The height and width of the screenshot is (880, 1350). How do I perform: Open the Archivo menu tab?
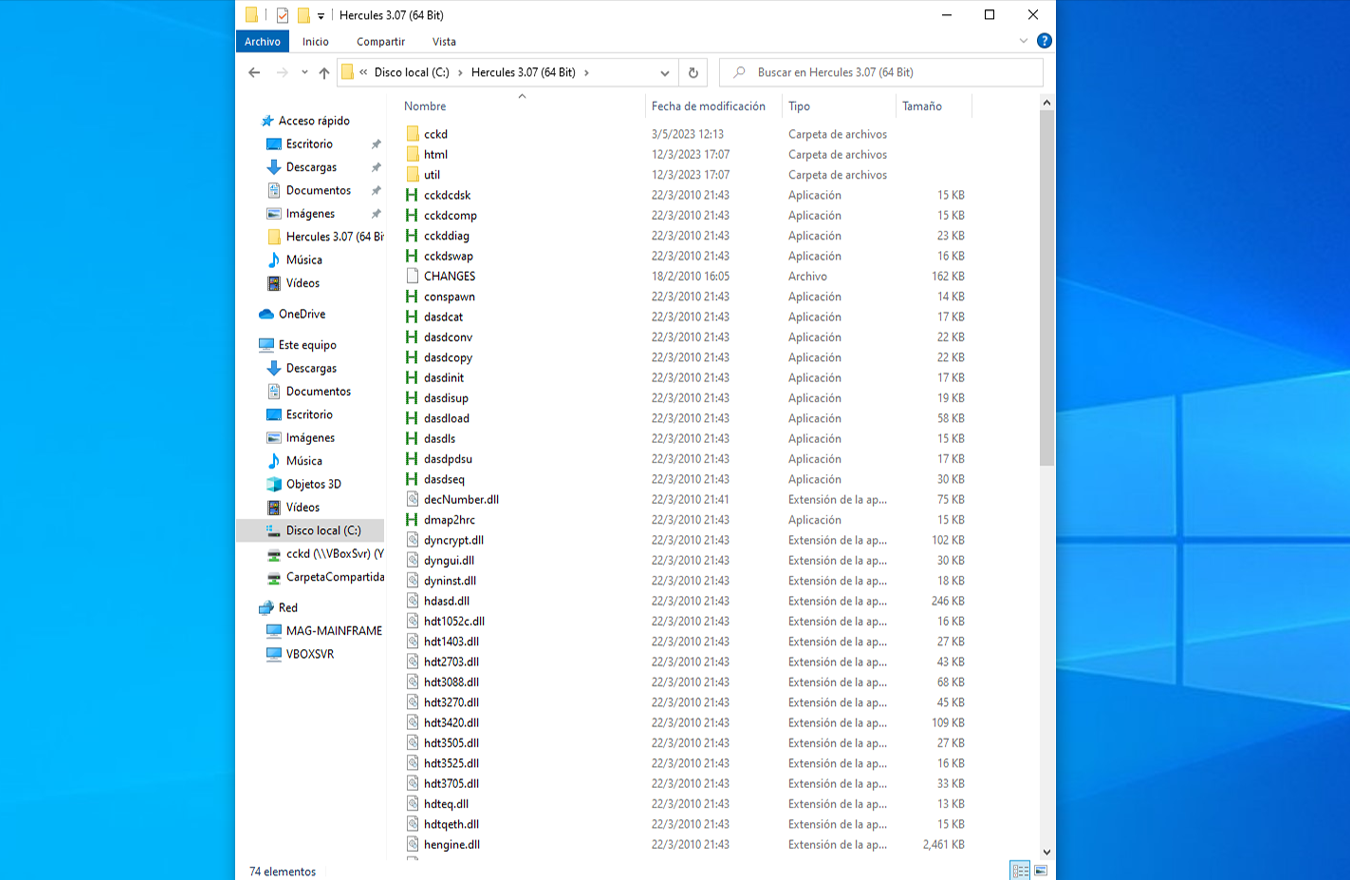pos(262,41)
